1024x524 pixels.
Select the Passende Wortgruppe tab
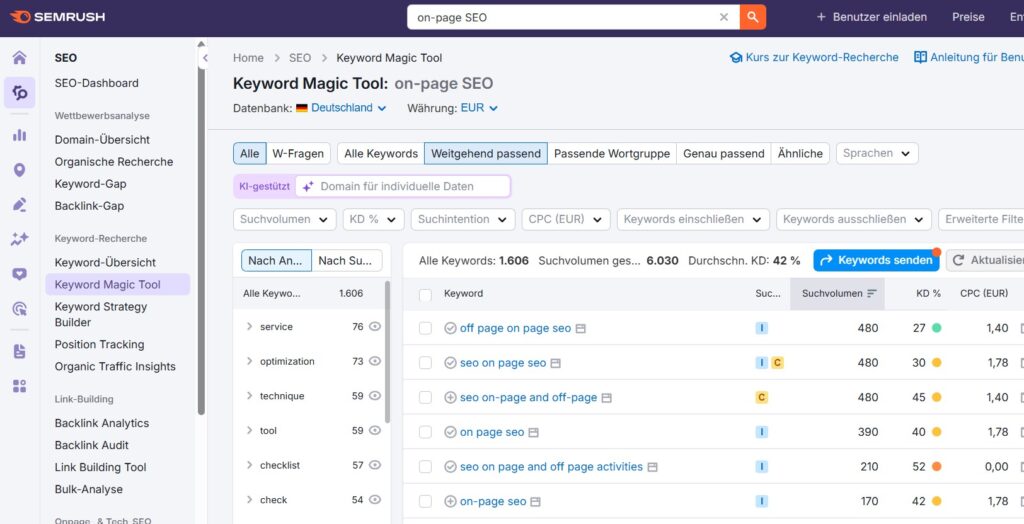[x=612, y=154]
